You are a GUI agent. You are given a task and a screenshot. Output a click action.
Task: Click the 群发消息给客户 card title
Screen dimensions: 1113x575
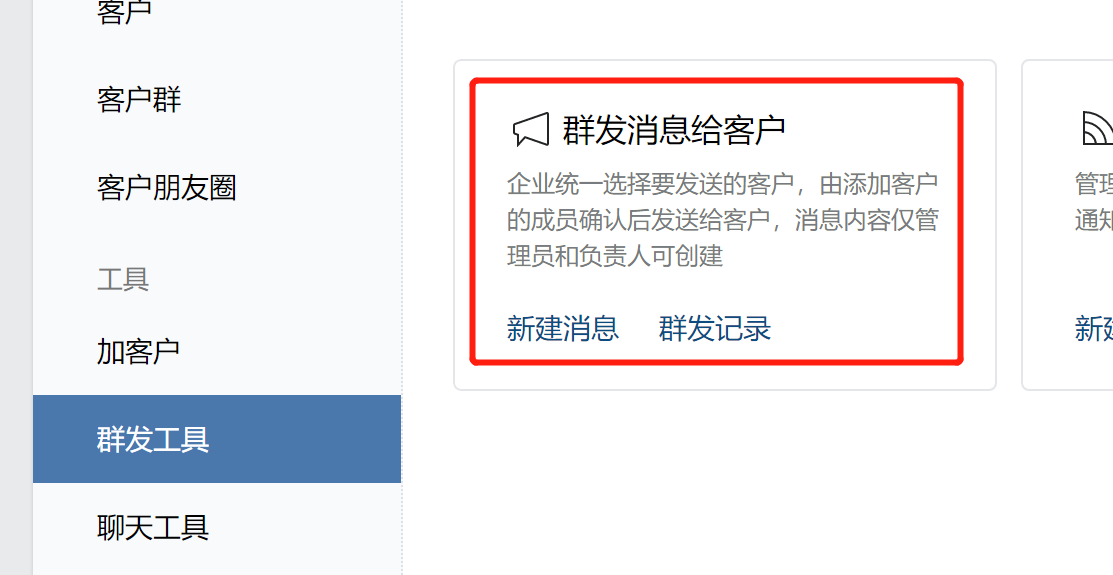pyautogui.click(x=674, y=130)
